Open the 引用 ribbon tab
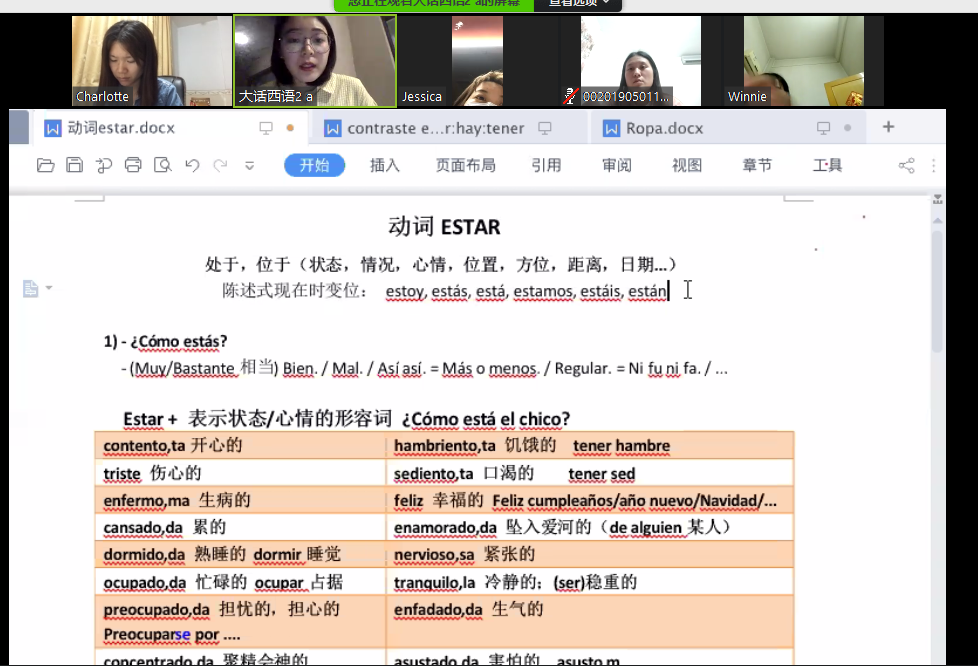 (x=546, y=165)
